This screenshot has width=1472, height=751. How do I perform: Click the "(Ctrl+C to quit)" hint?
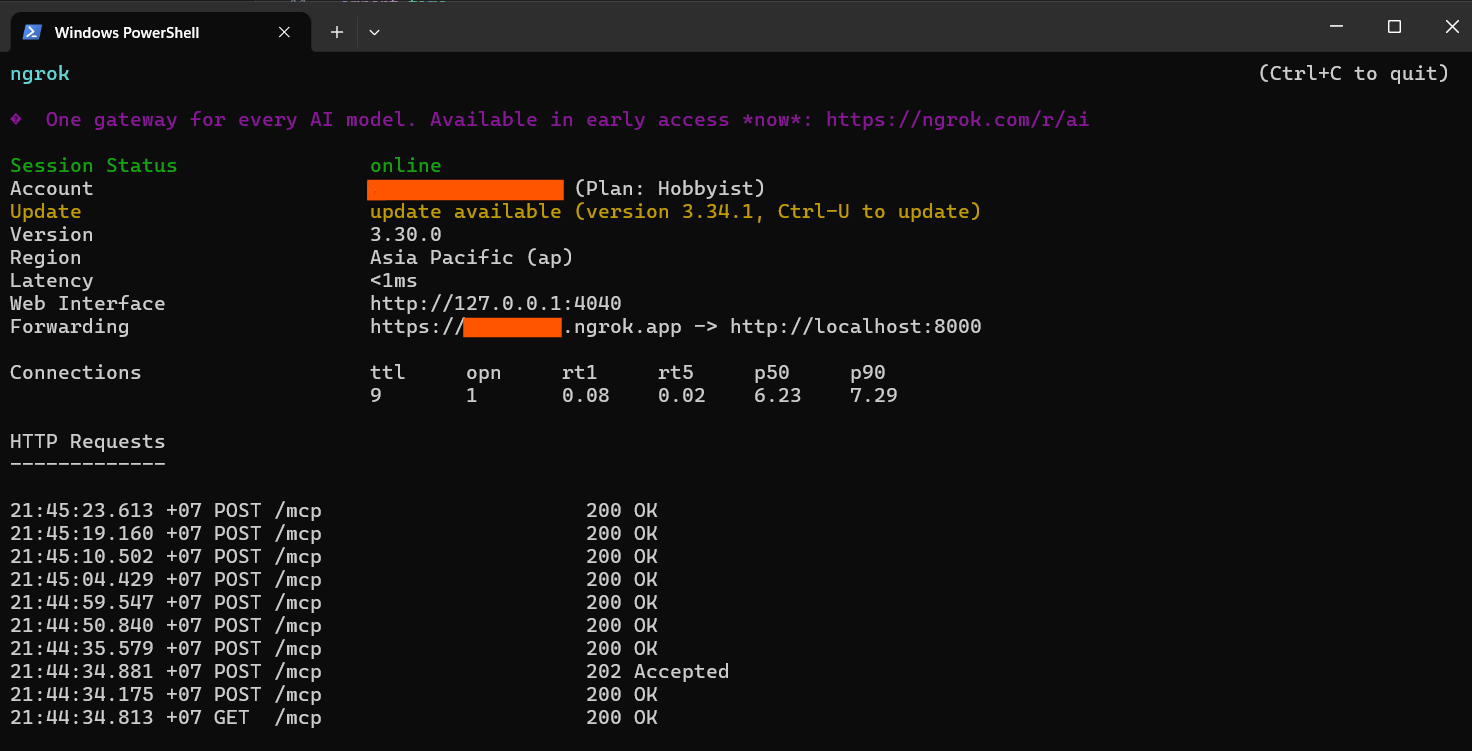point(1353,74)
